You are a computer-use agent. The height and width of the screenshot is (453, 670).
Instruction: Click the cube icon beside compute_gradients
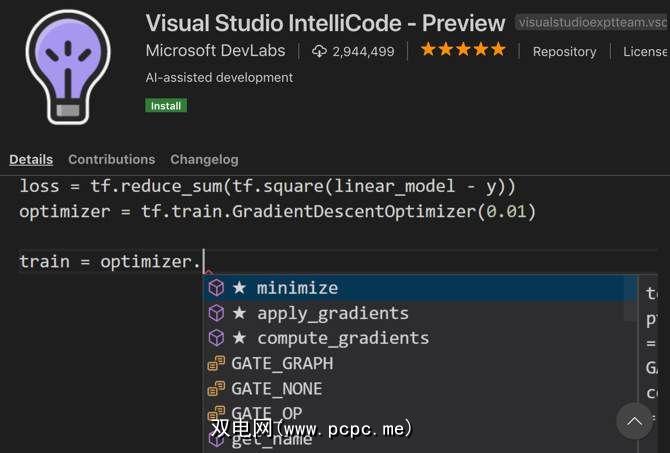click(216, 338)
